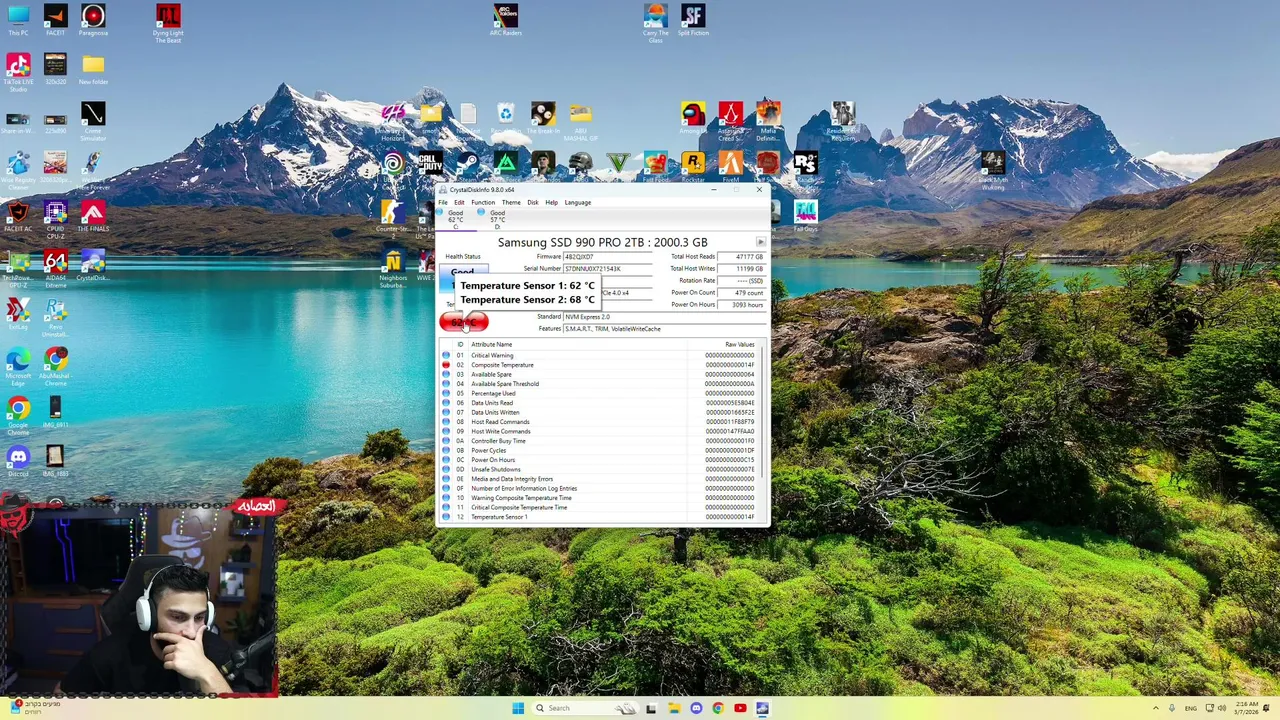Select the Temperature Sensor 1 row
Screen dimensions: 1280x720
[599, 517]
